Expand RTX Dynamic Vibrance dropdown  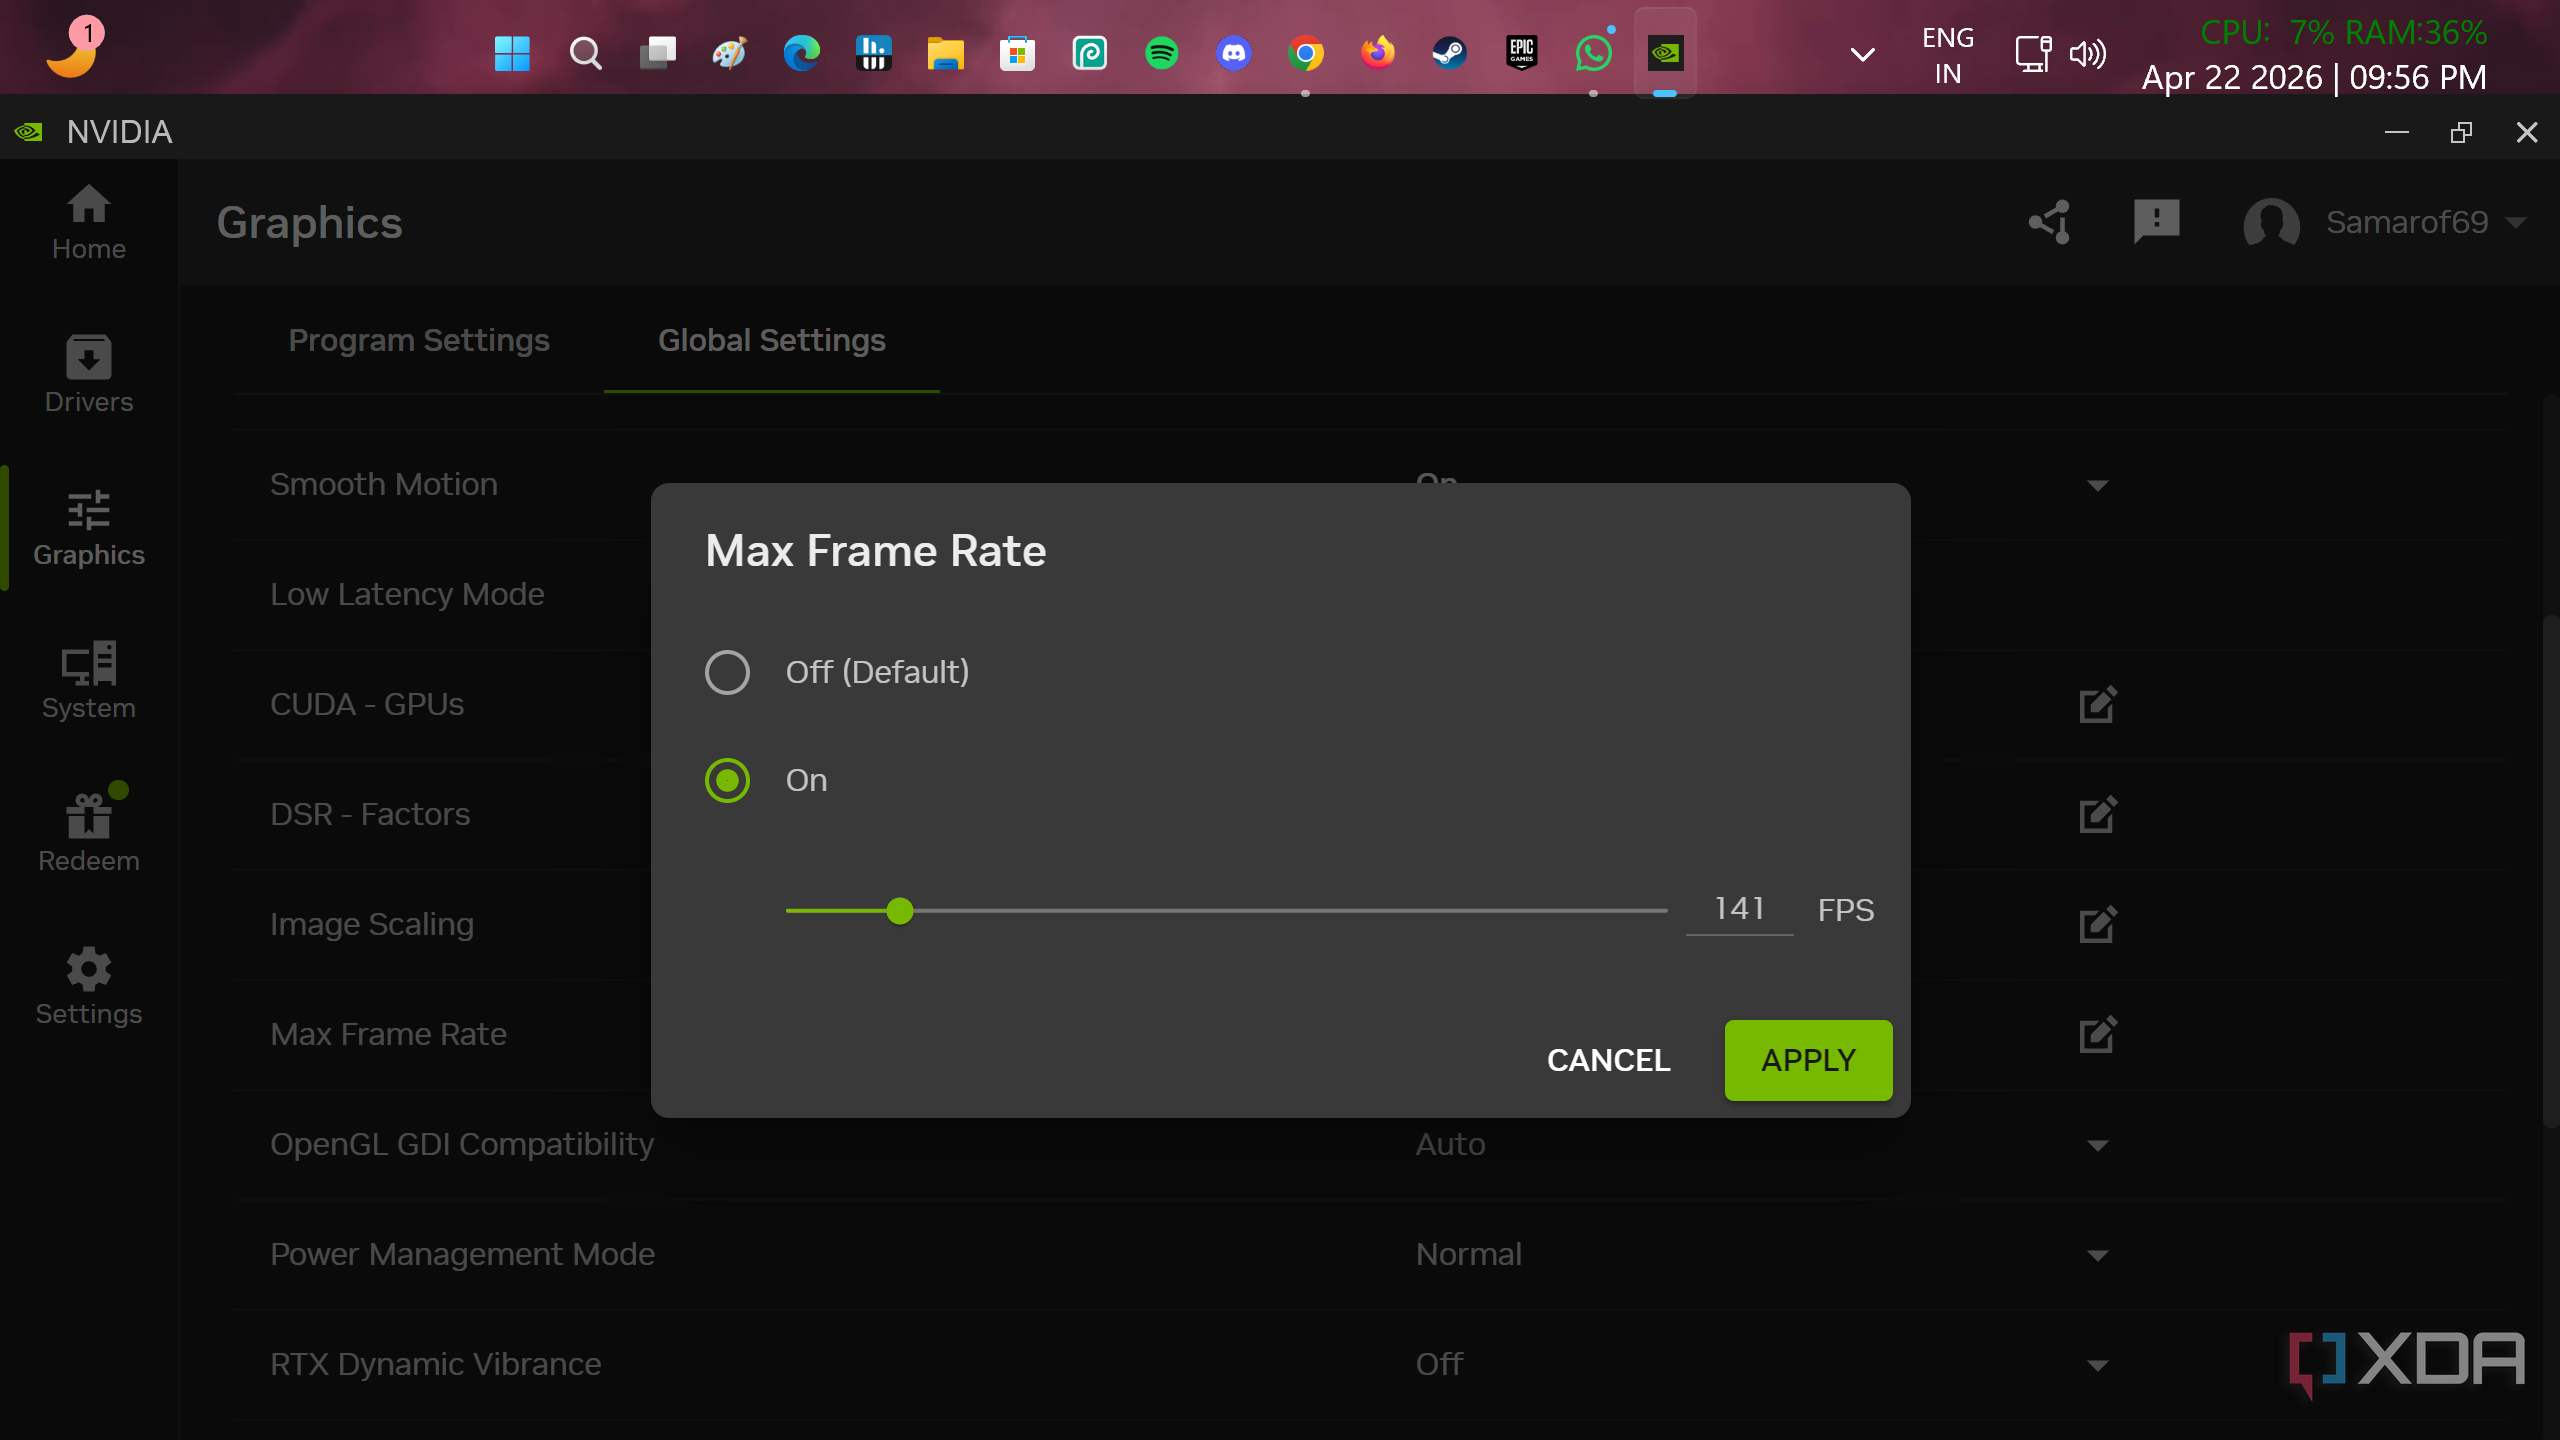click(x=2098, y=1366)
